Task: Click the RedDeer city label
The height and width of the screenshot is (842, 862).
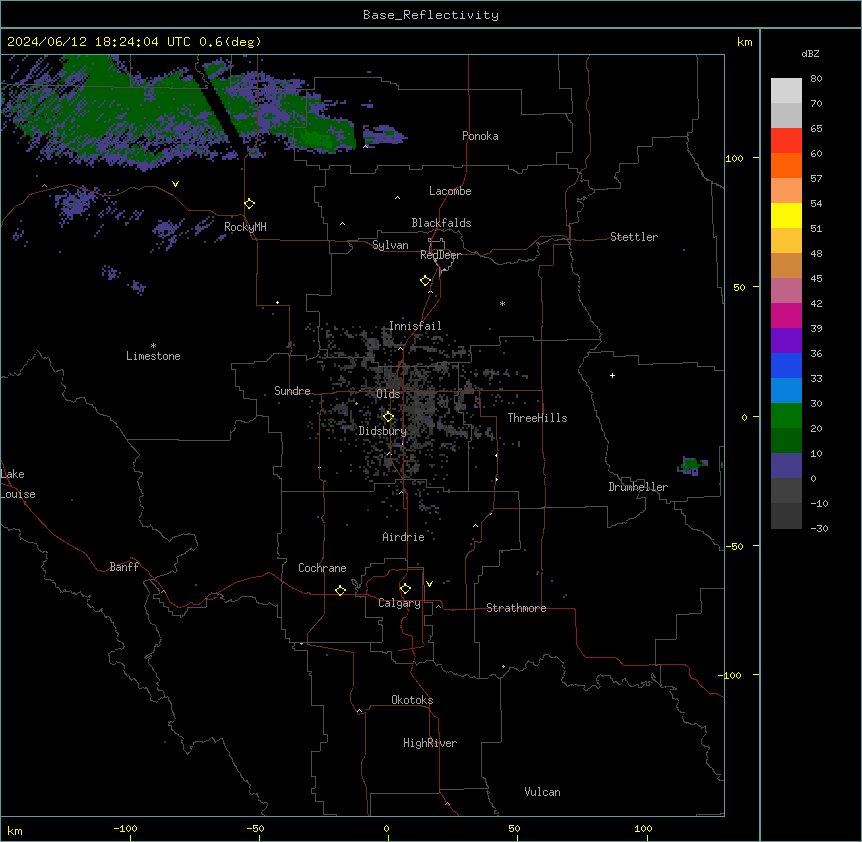Action: click(440, 255)
